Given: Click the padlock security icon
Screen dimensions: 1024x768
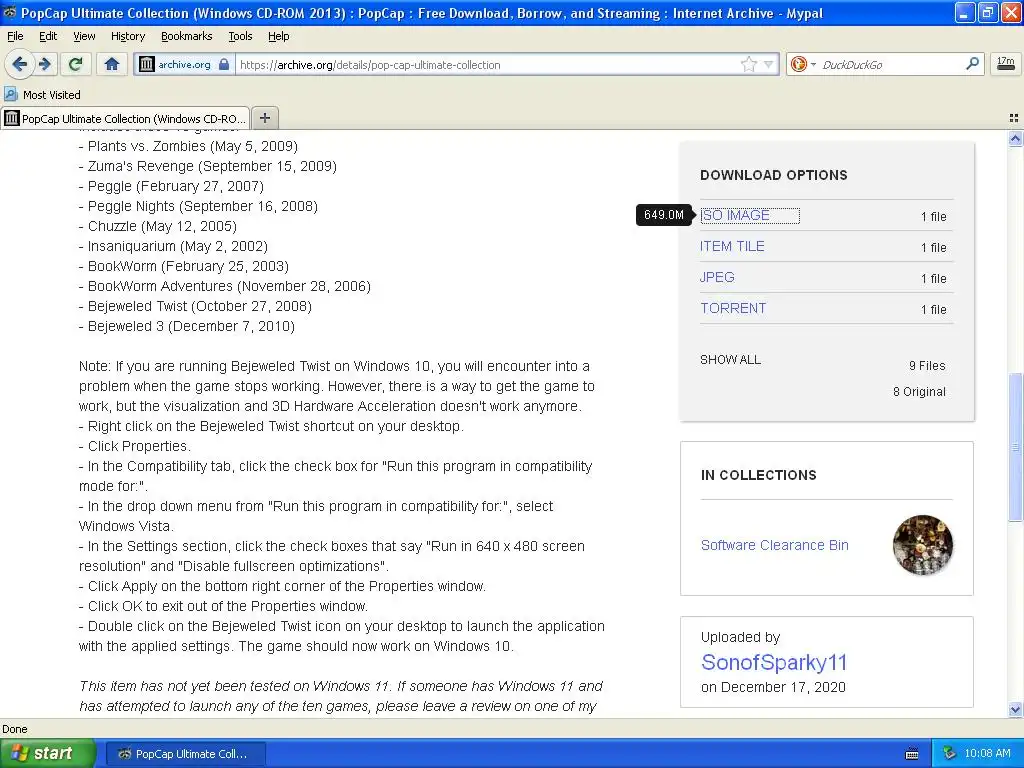Looking at the screenshot, I should [x=224, y=64].
